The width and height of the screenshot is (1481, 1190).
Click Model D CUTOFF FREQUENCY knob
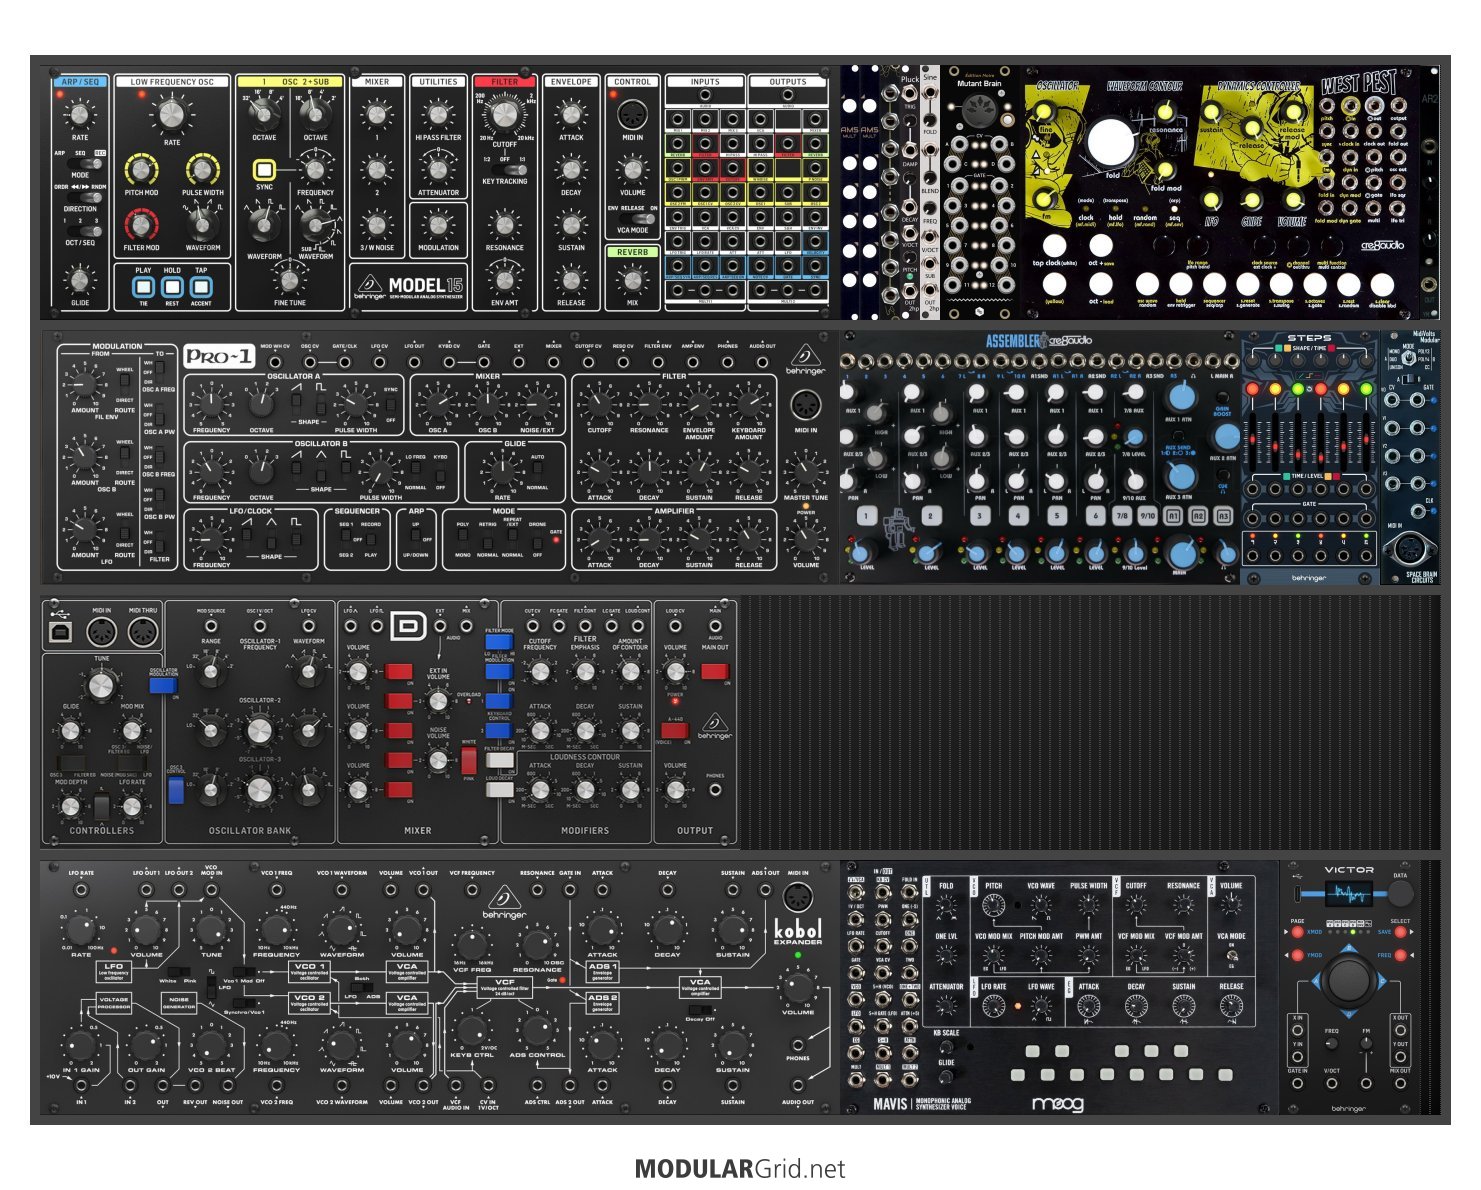coord(540,672)
